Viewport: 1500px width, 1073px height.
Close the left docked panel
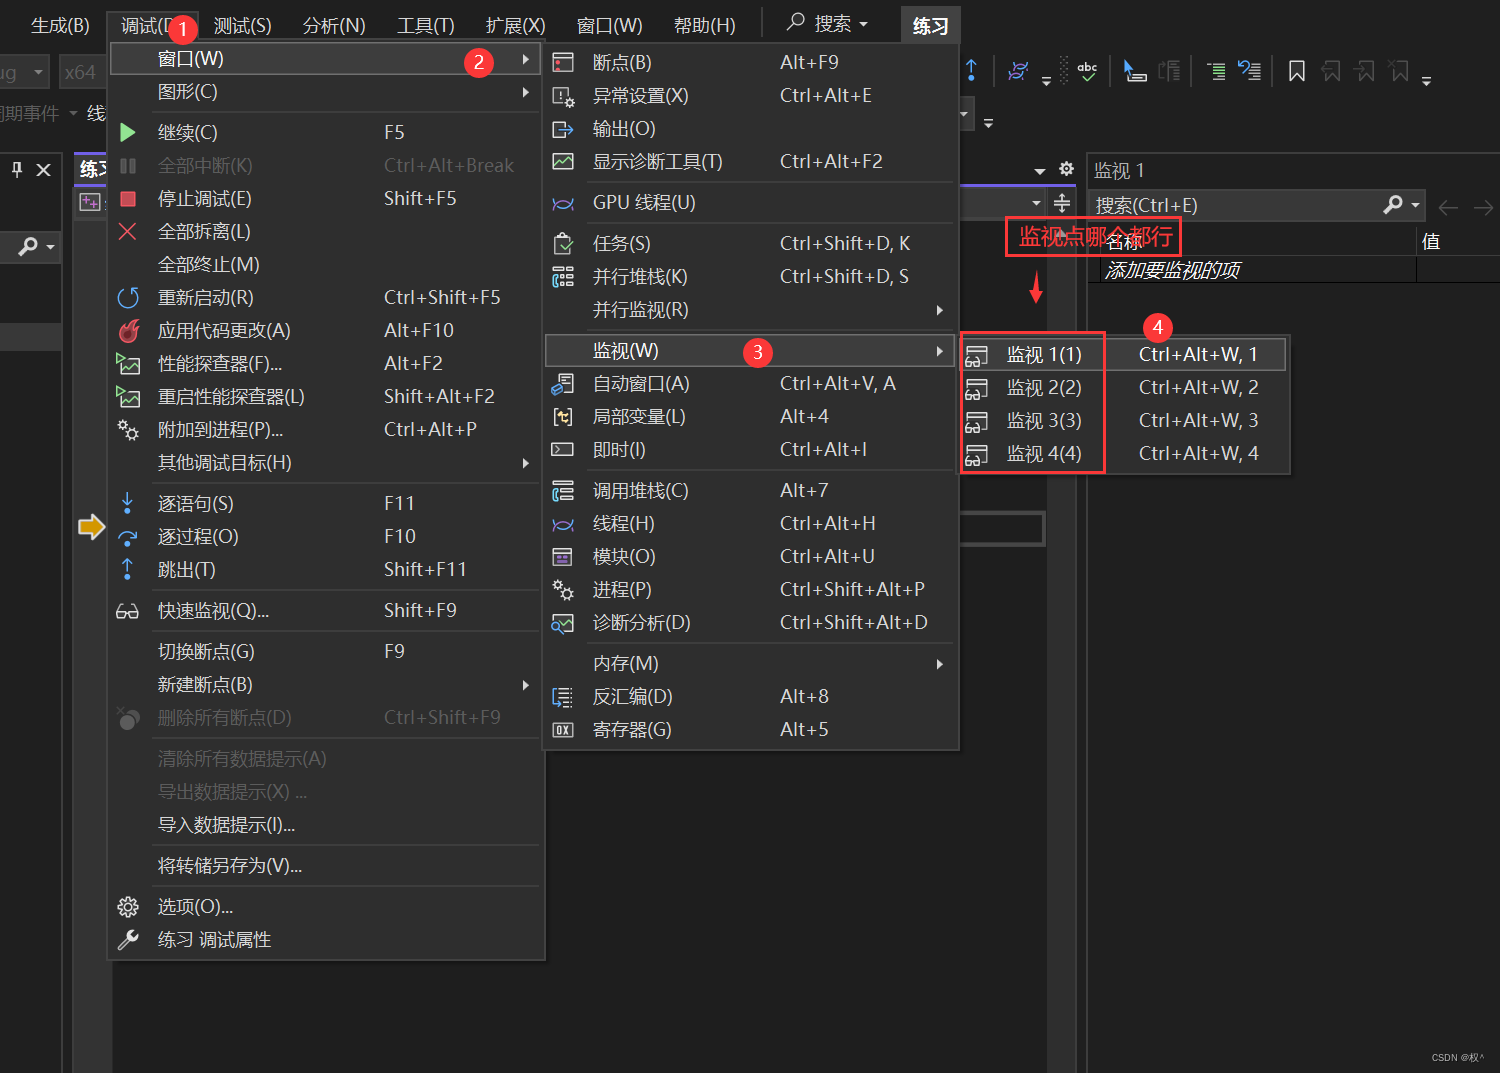tap(43, 169)
